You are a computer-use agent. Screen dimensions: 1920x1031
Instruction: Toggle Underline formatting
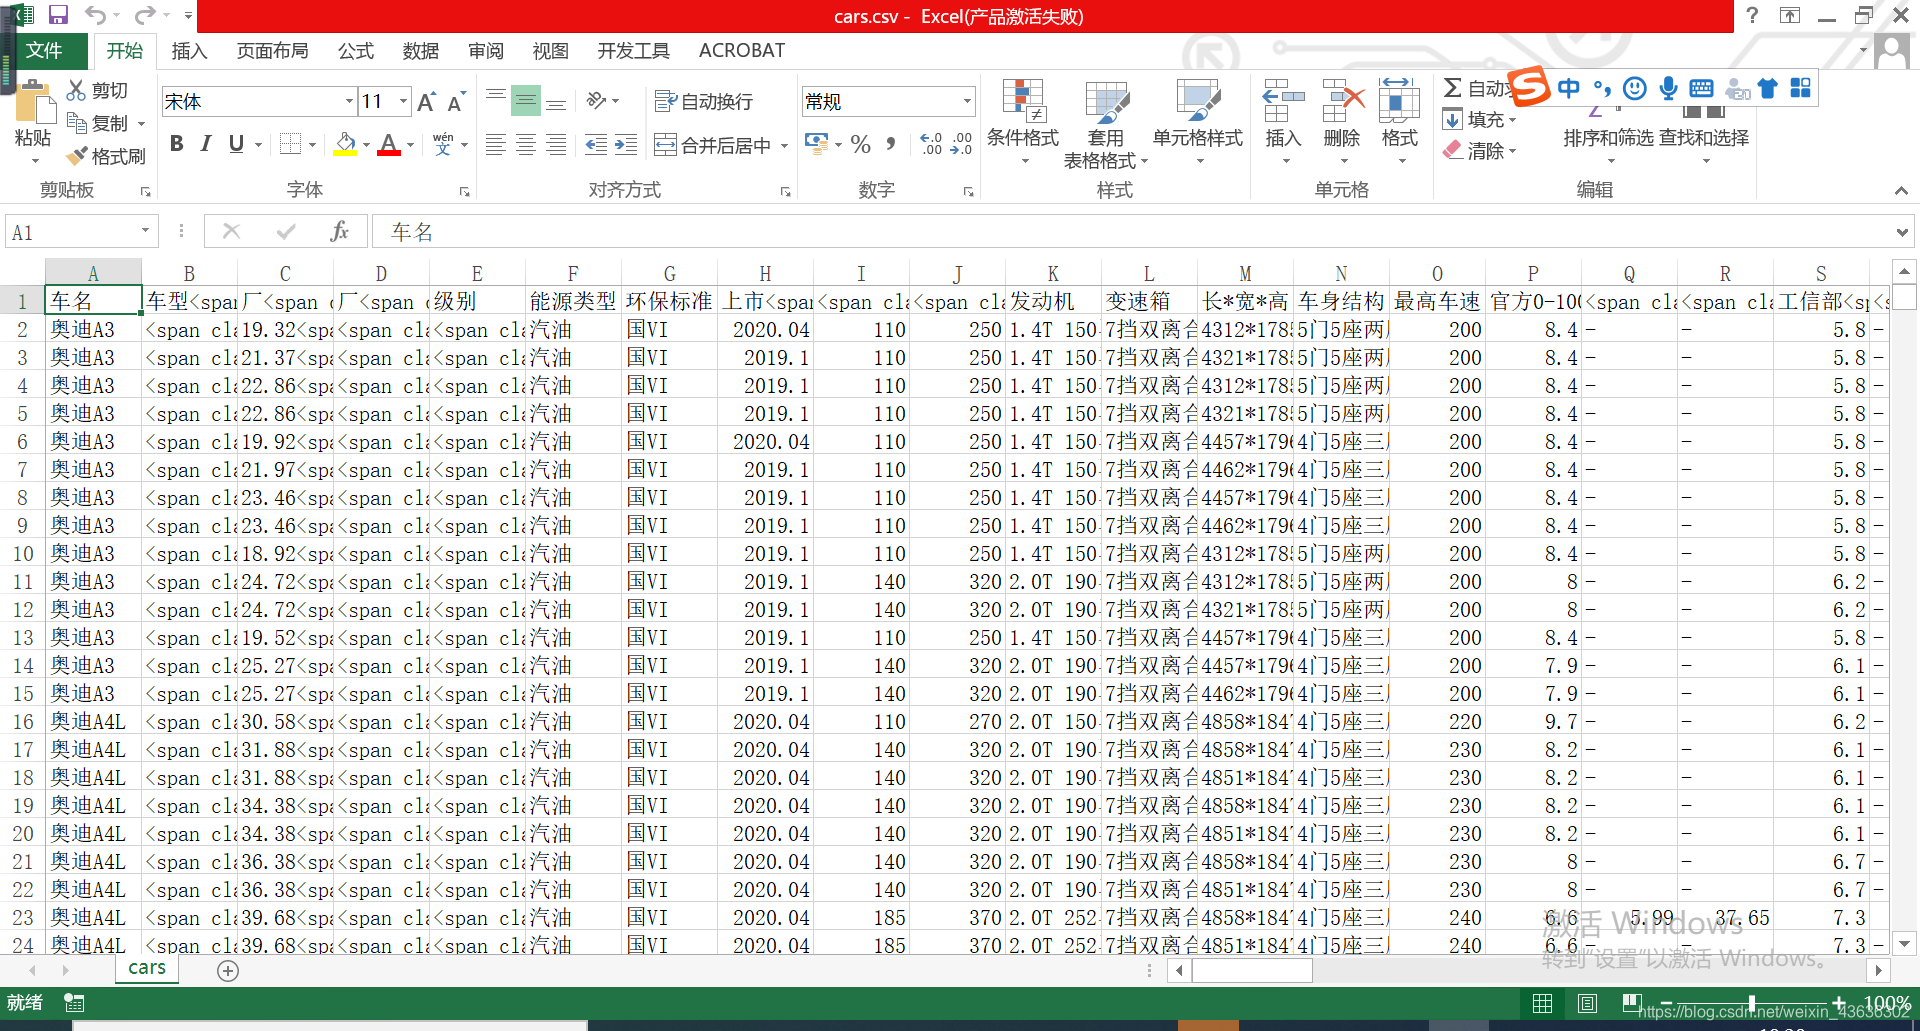(x=236, y=144)
